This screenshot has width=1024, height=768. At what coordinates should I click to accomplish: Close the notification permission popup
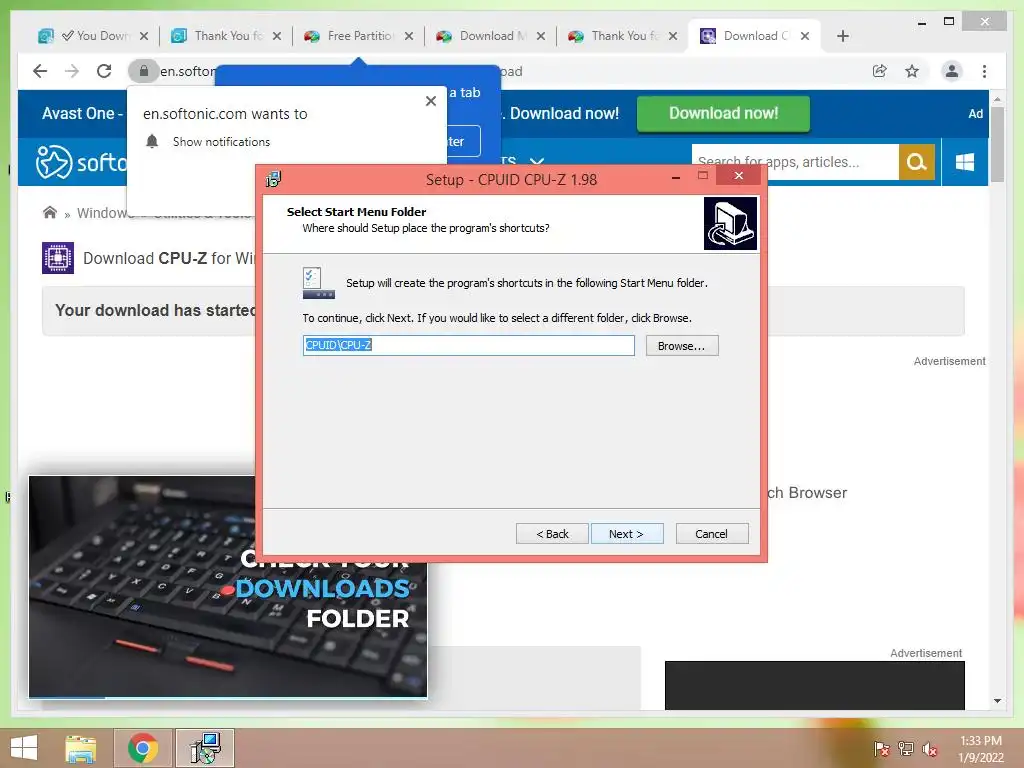(x=430, y=101)
